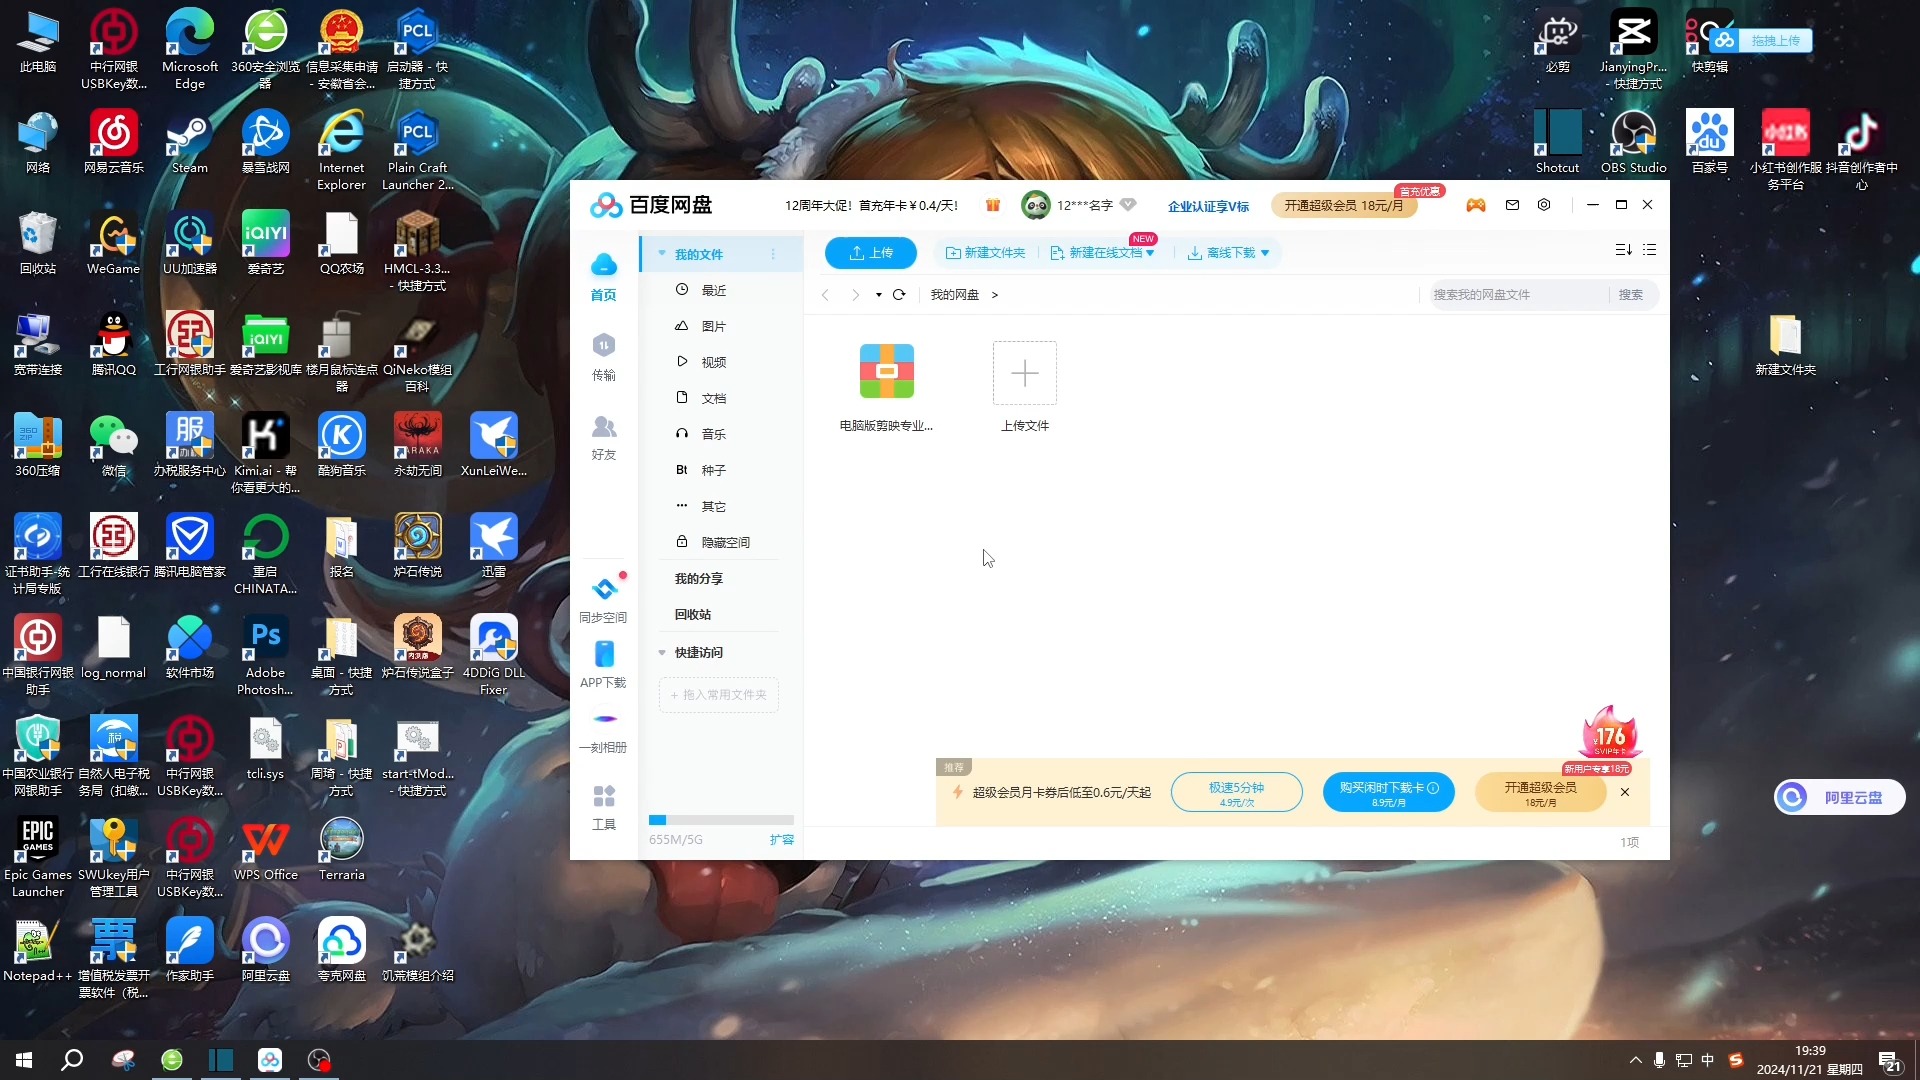Focus the 搜索我的网盘文件 search field
The width and height of the screenshot is (1920, 1080).
pos(1518,295)
